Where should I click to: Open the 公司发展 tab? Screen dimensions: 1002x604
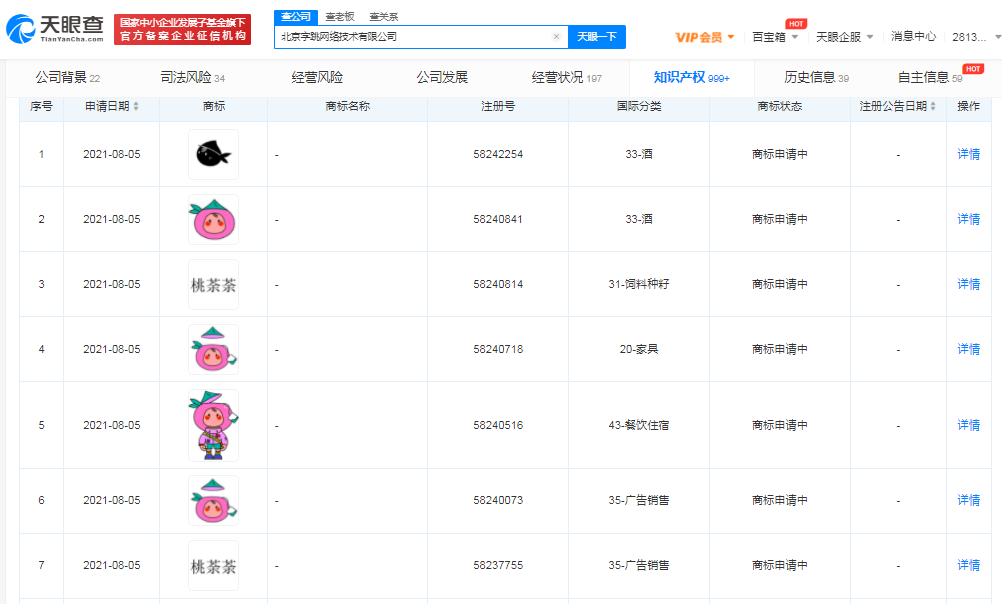442,77
